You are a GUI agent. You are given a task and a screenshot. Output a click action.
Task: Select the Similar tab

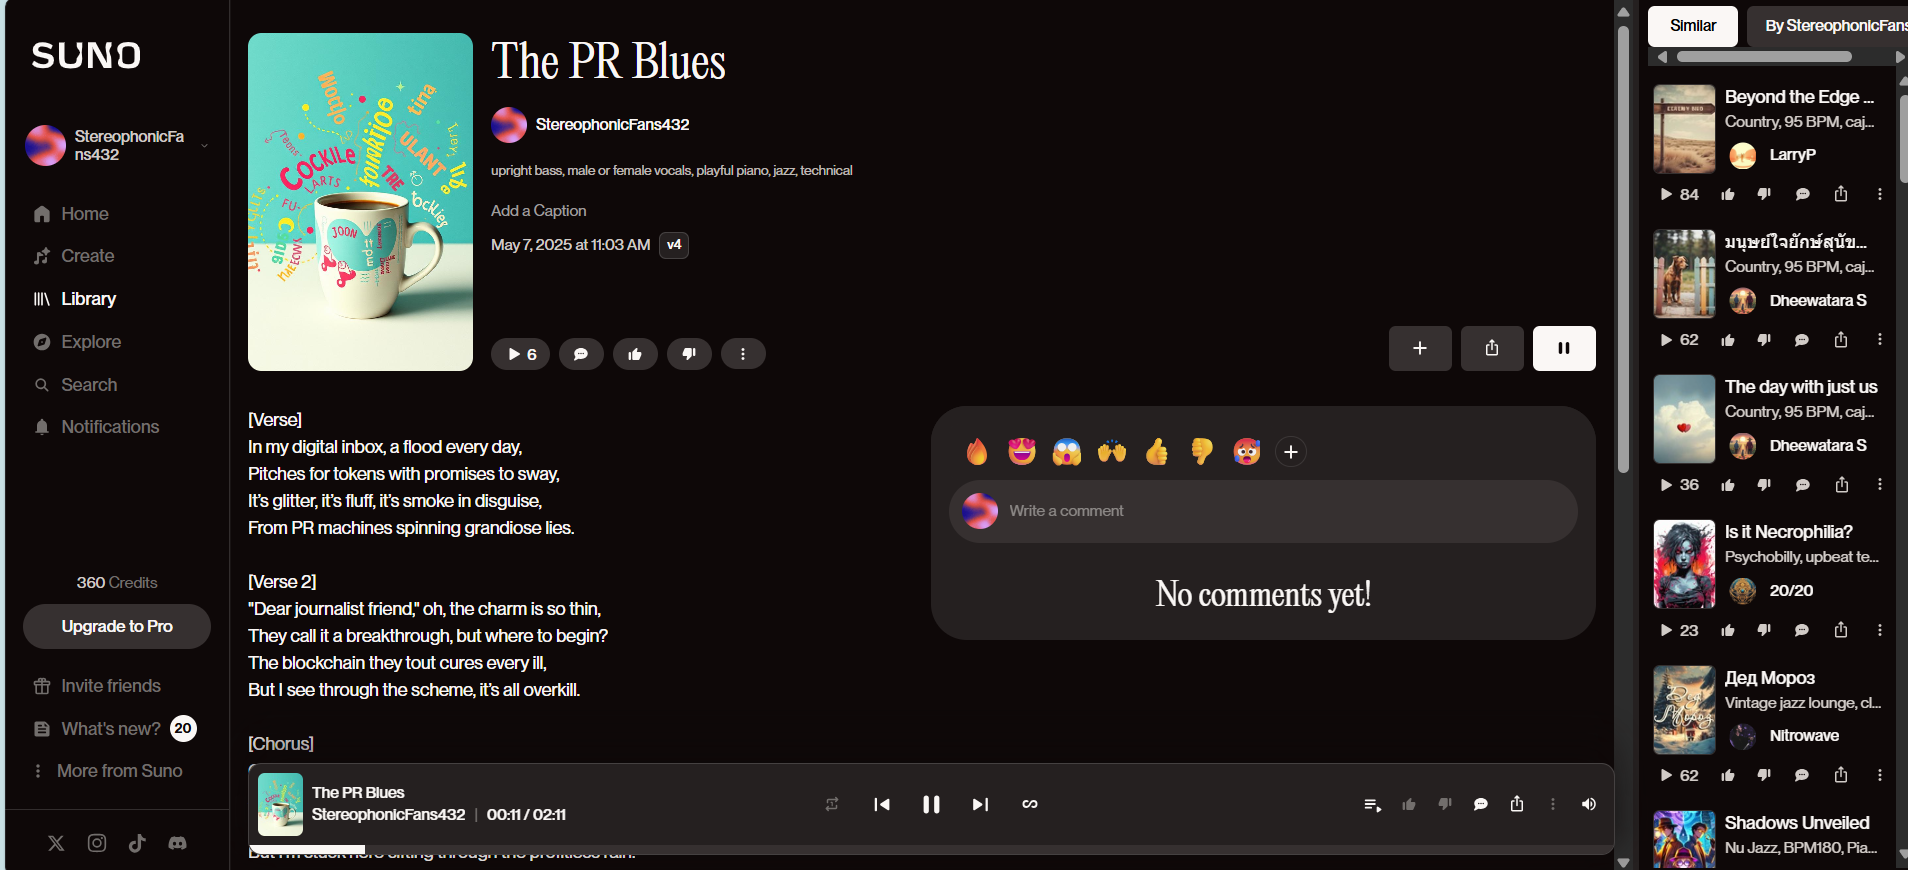pyautogui.click(x=1692, y=26)
